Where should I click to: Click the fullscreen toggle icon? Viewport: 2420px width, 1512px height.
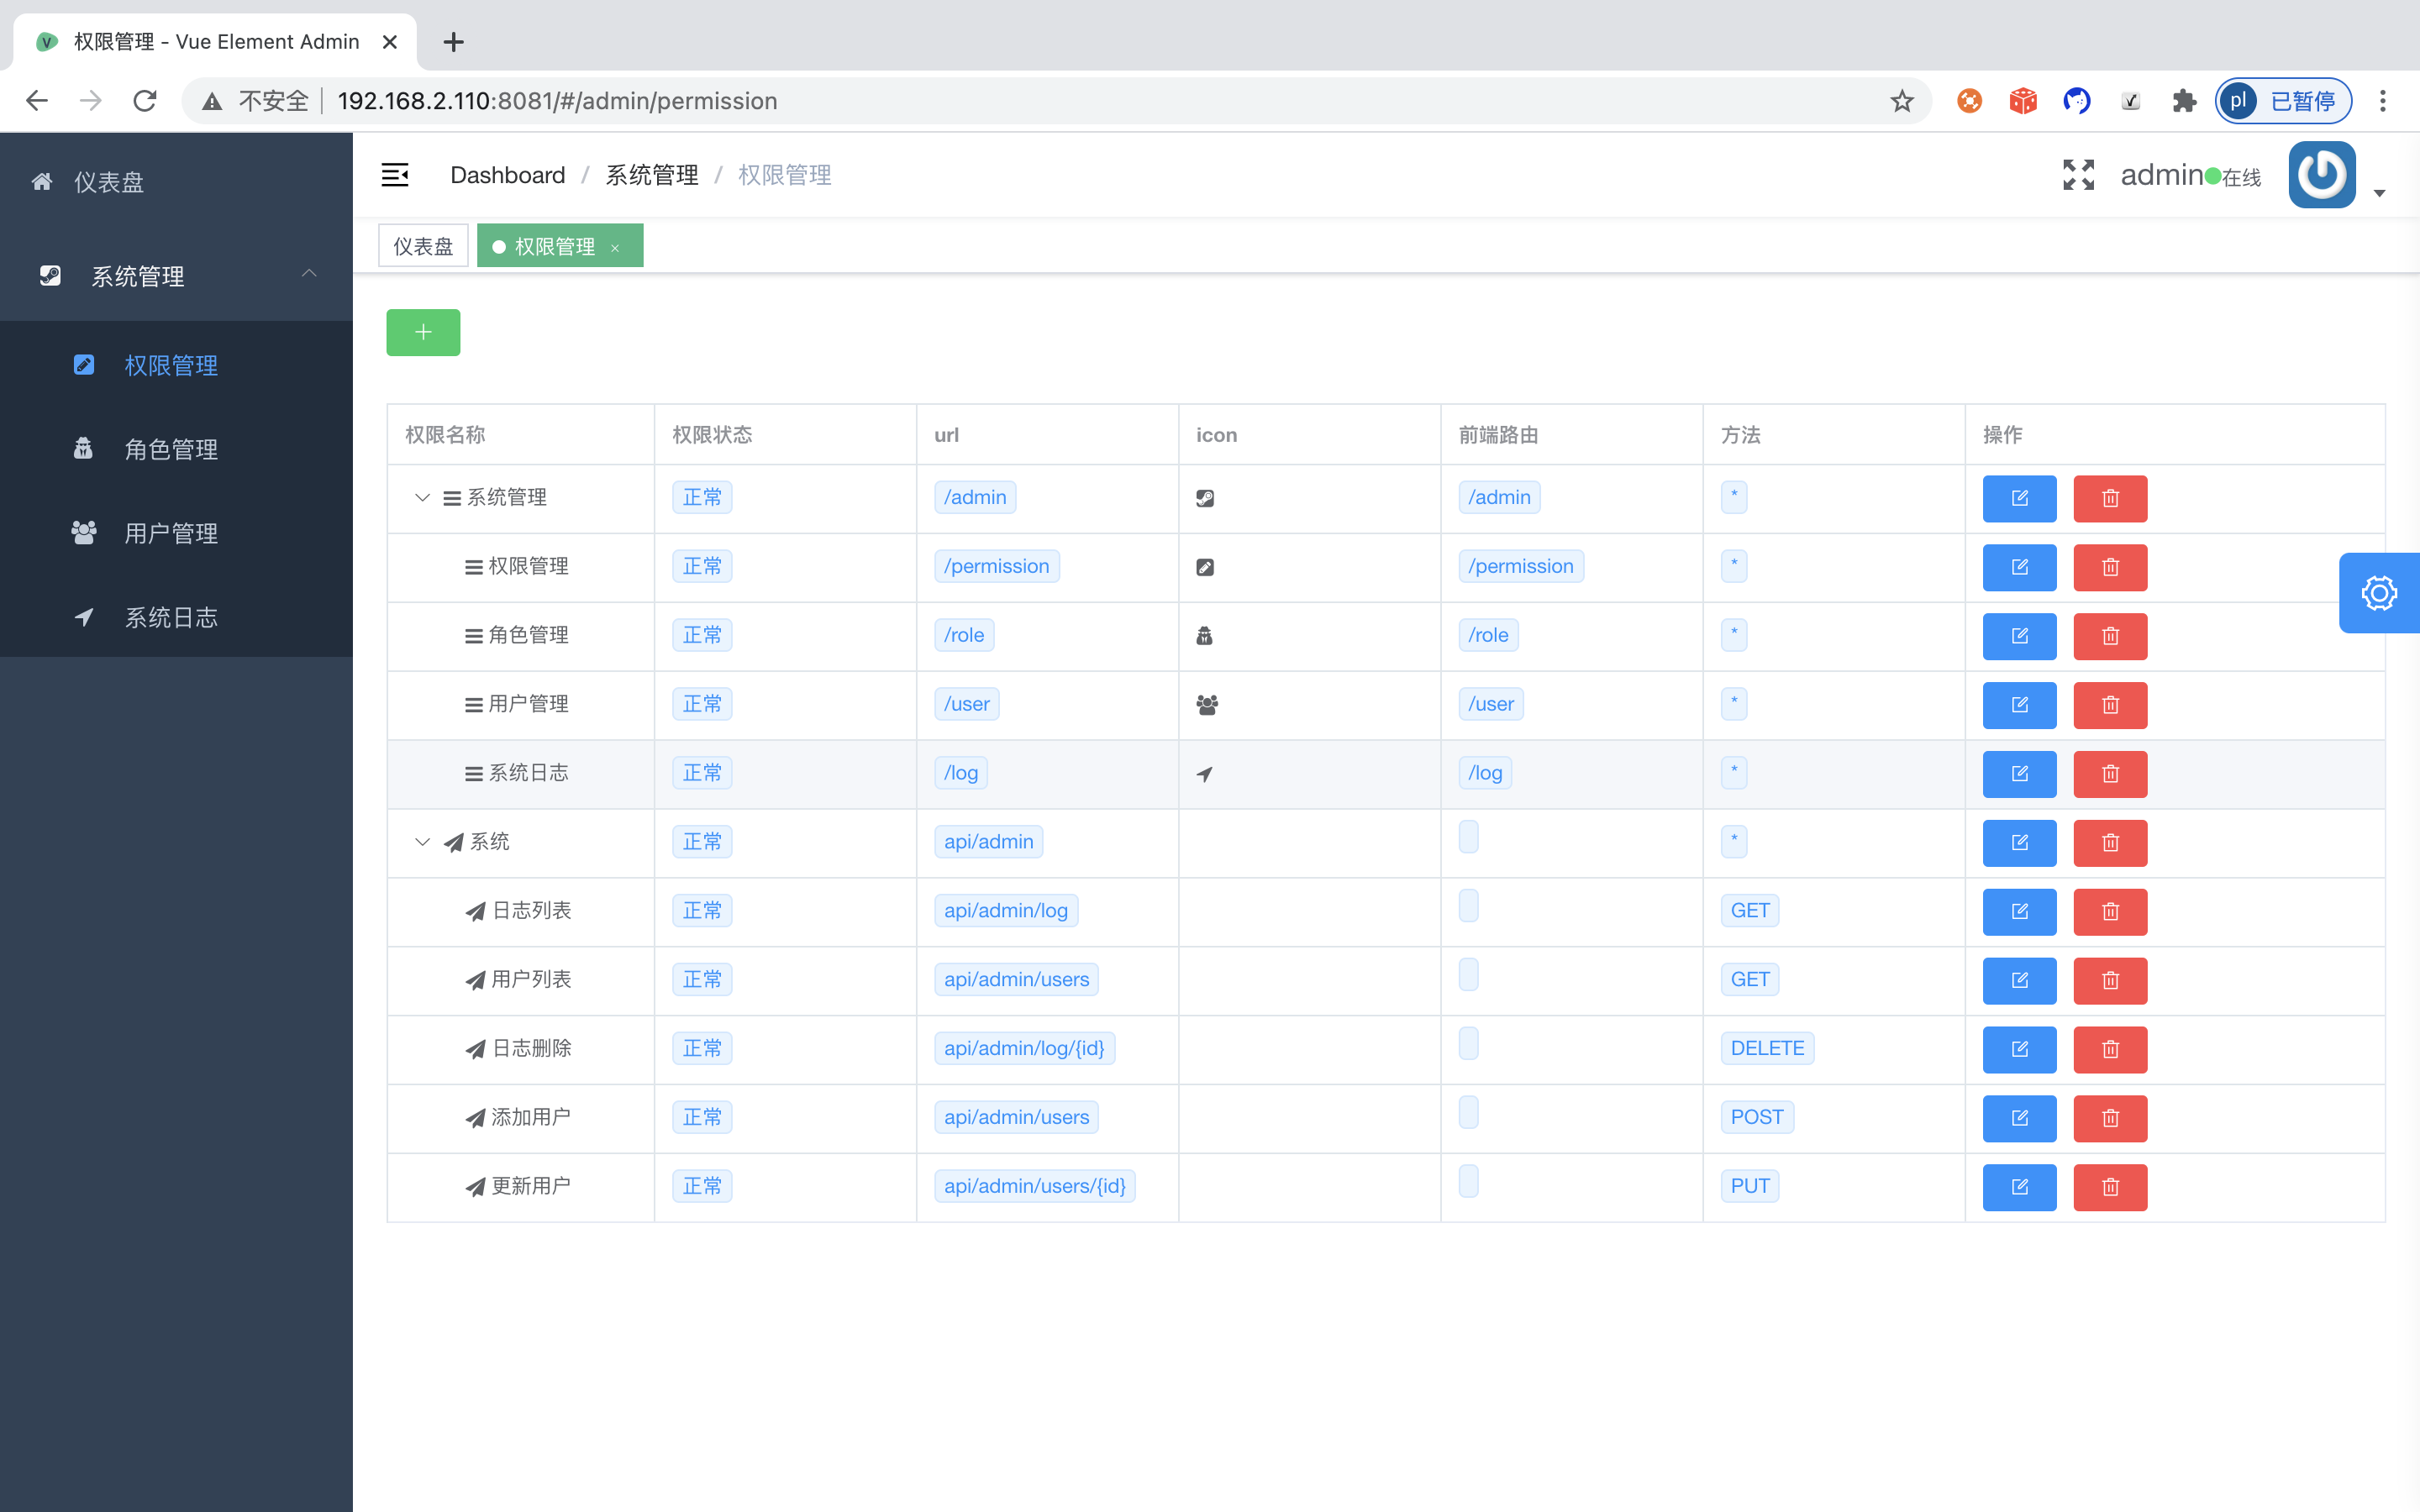2078,175
